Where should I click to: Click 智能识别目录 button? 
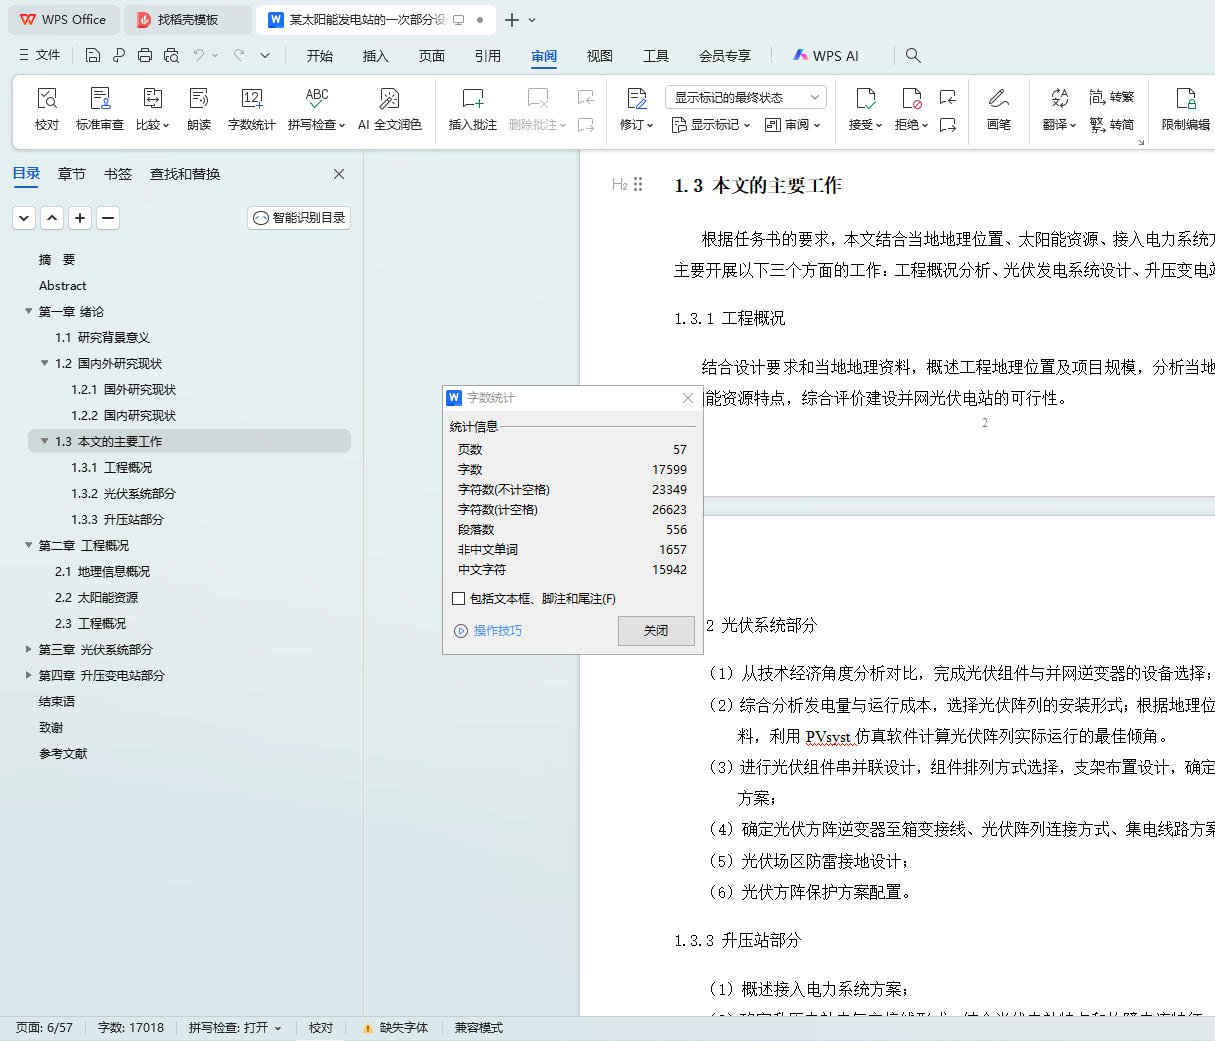299,218
